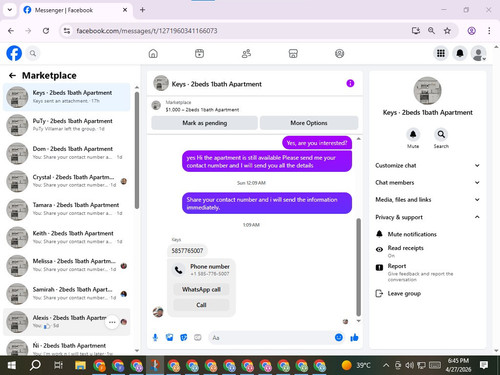Open the Marketplace storefront icon

point(293,53)
